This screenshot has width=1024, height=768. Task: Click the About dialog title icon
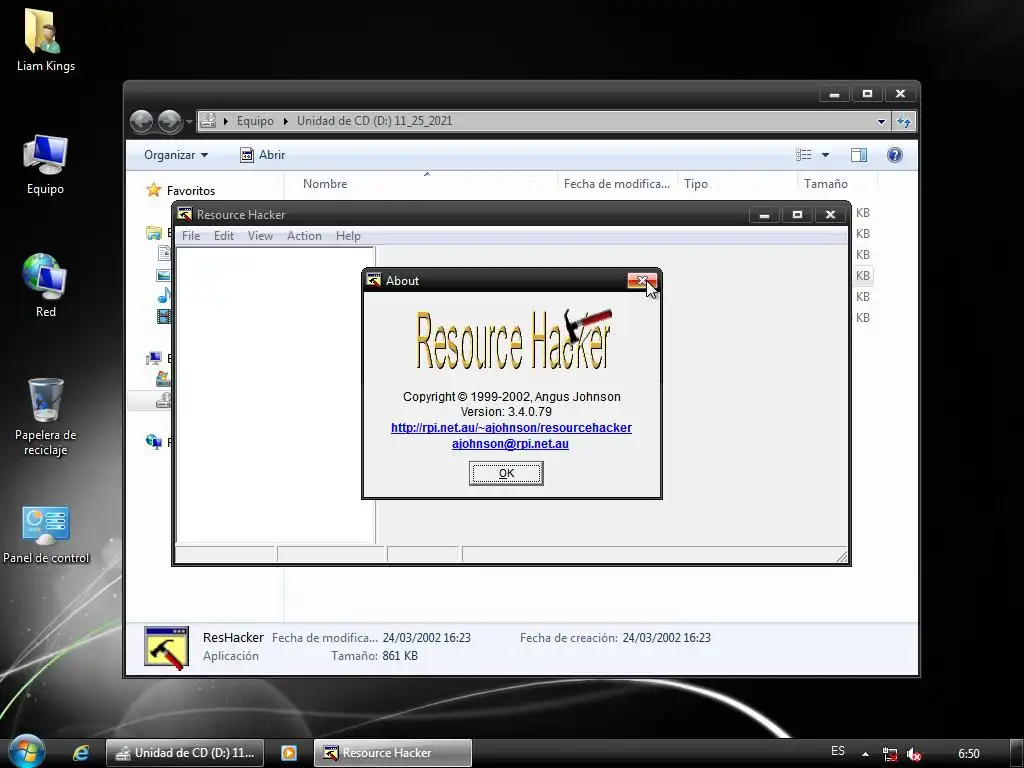click(x=374, y=280)
